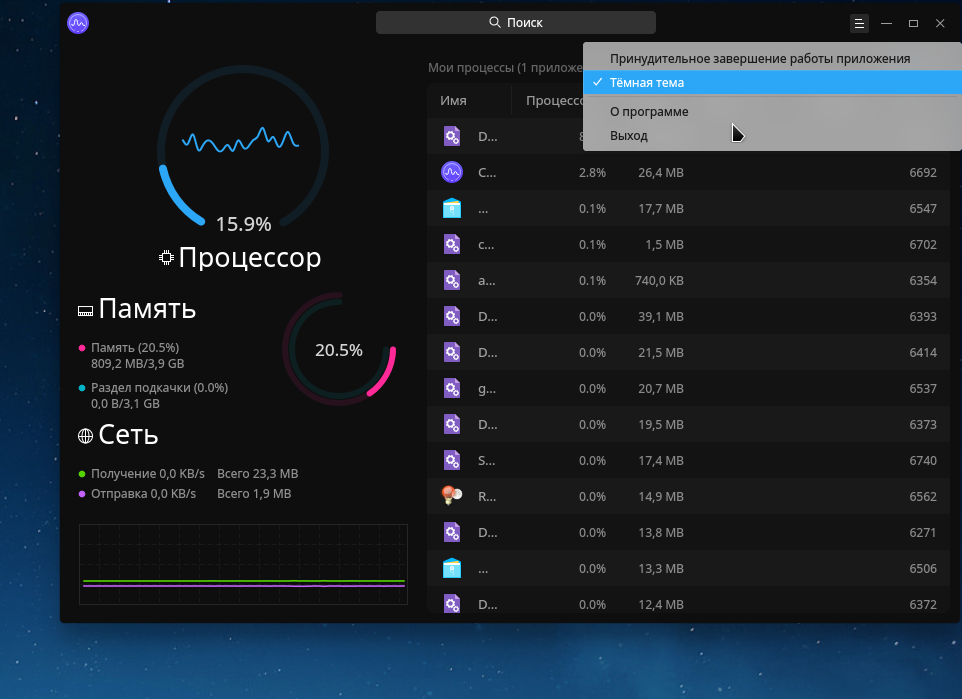Click the globe icon beside Сеть
Screen dimensions: 962x699
click(85, 436)
